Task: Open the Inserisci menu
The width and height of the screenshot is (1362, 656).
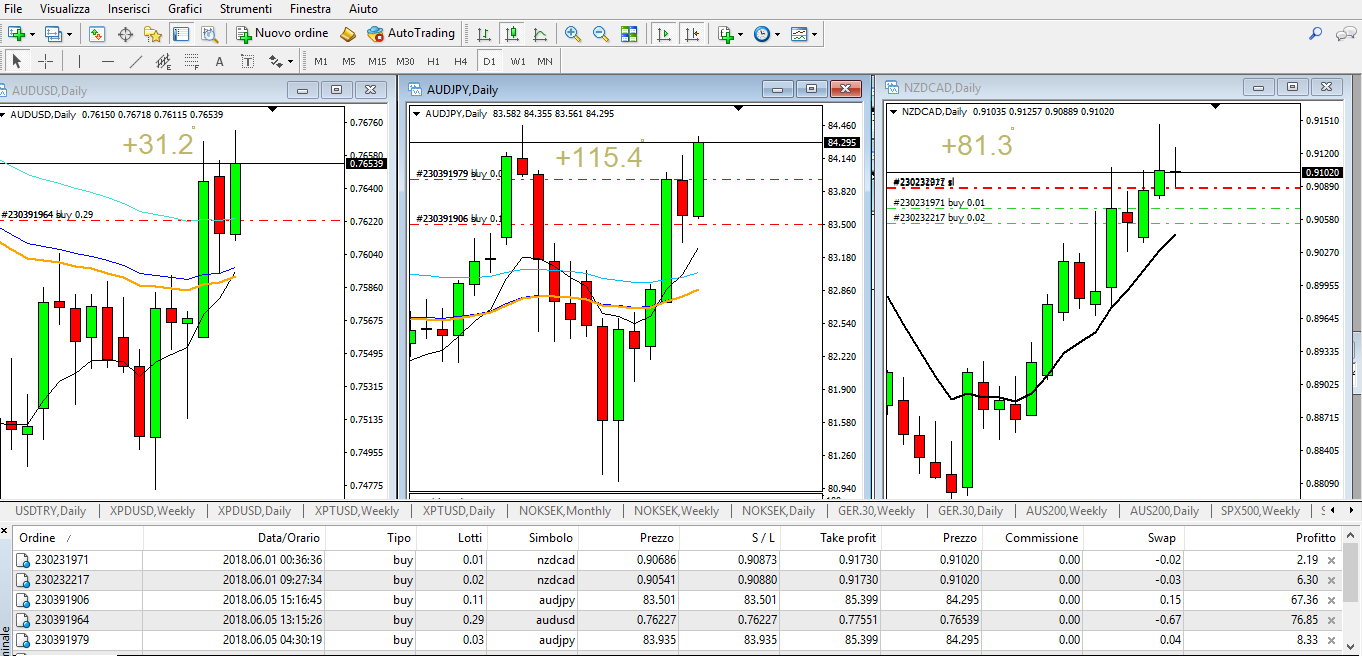Action: (130, 9)
